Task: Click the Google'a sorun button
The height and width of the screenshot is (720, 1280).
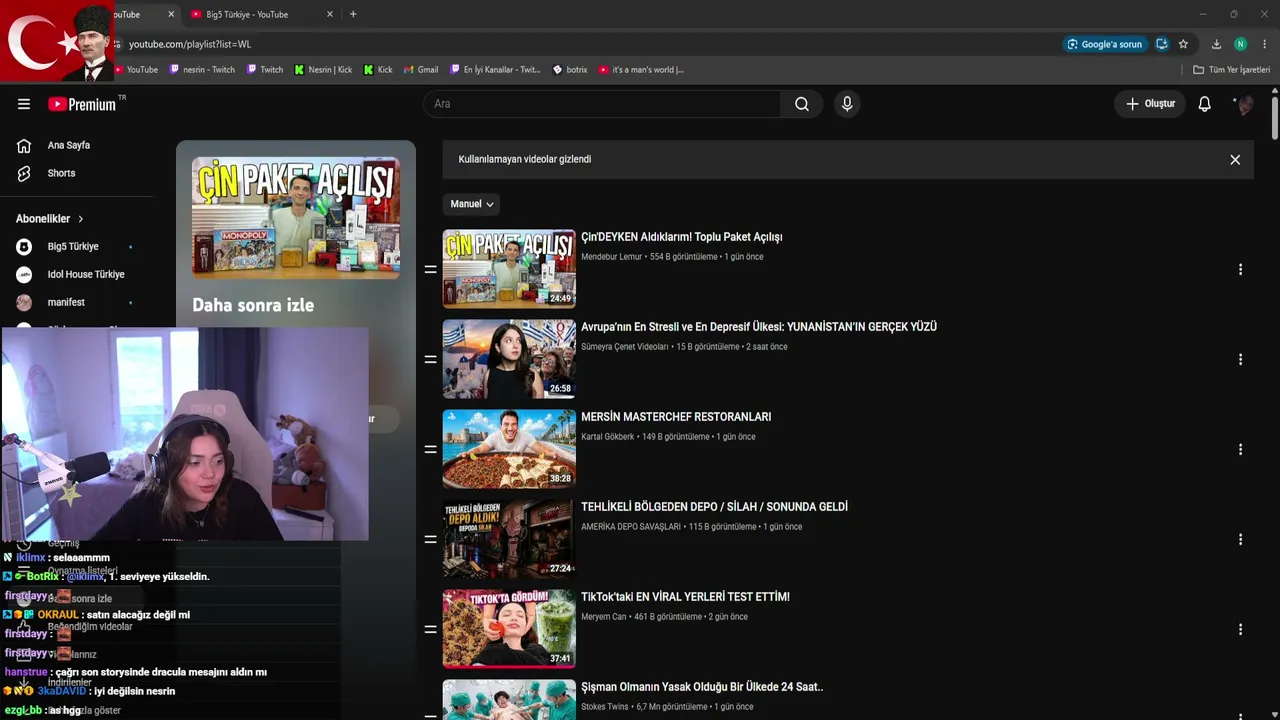Action: [1105, 44]
